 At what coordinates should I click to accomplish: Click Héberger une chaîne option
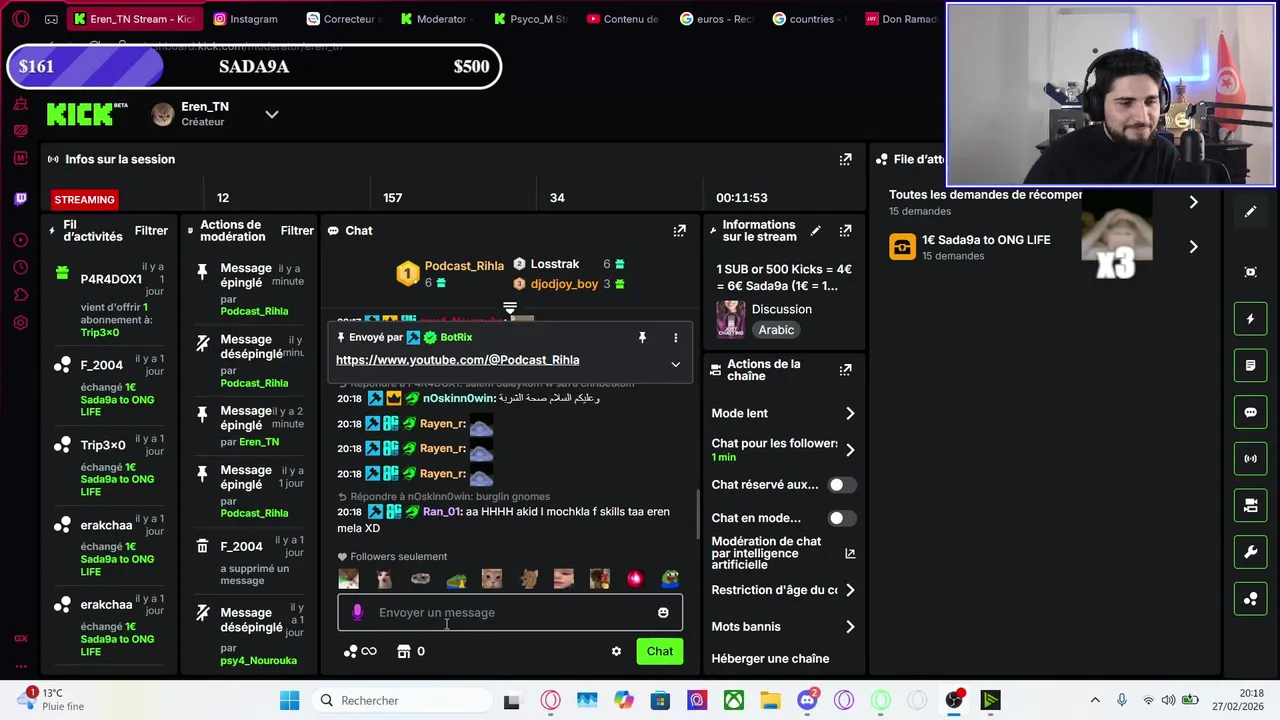point(770,659)
